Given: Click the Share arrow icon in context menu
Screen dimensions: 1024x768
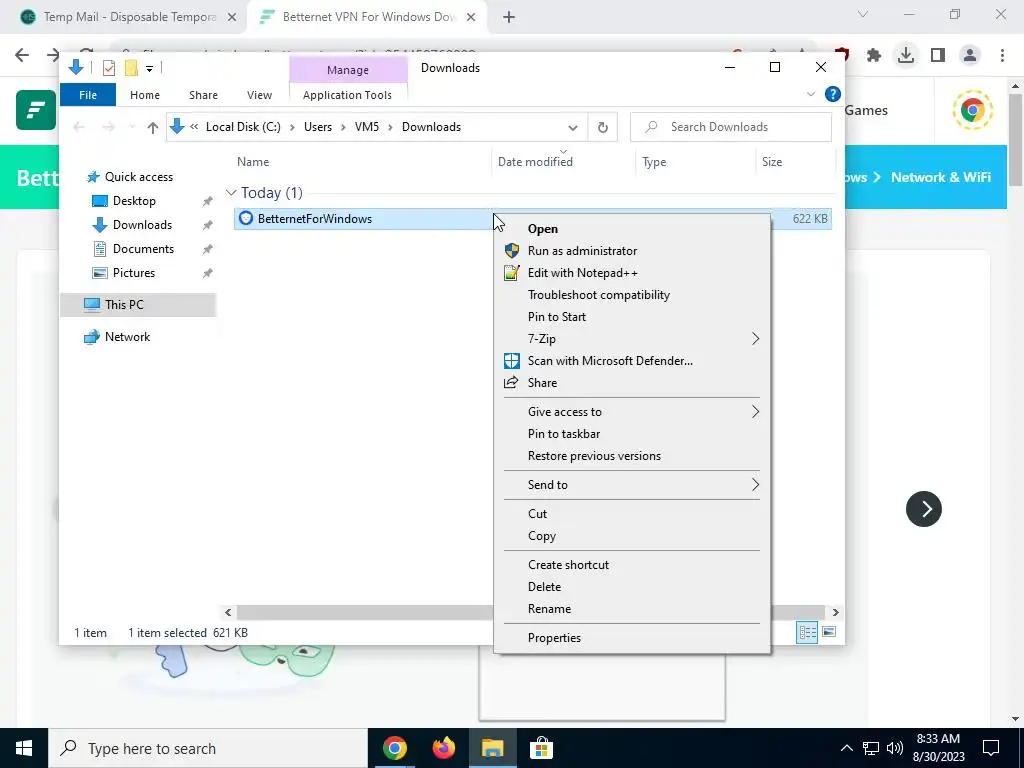Looking at the screenshot, I should click(511, 383).
